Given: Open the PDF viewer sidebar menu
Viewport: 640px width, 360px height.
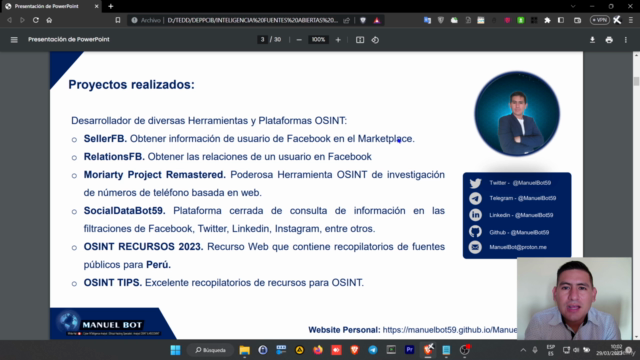Looking at the screenshot, I should pos(14,40).
